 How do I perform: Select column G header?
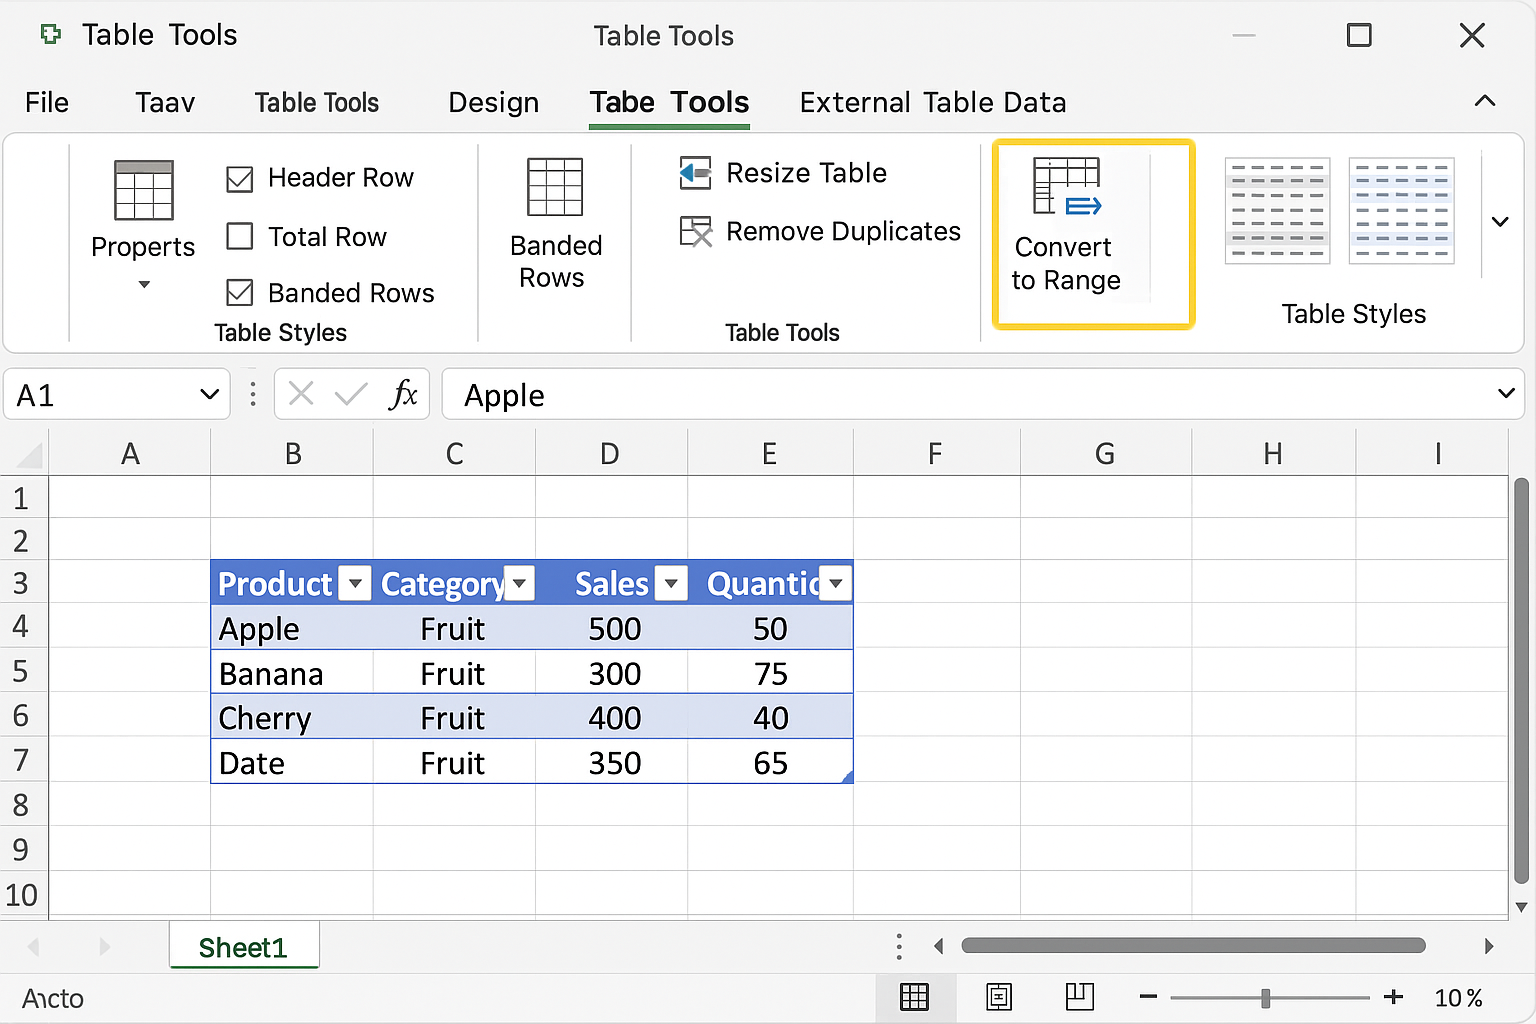point(1105,453)
